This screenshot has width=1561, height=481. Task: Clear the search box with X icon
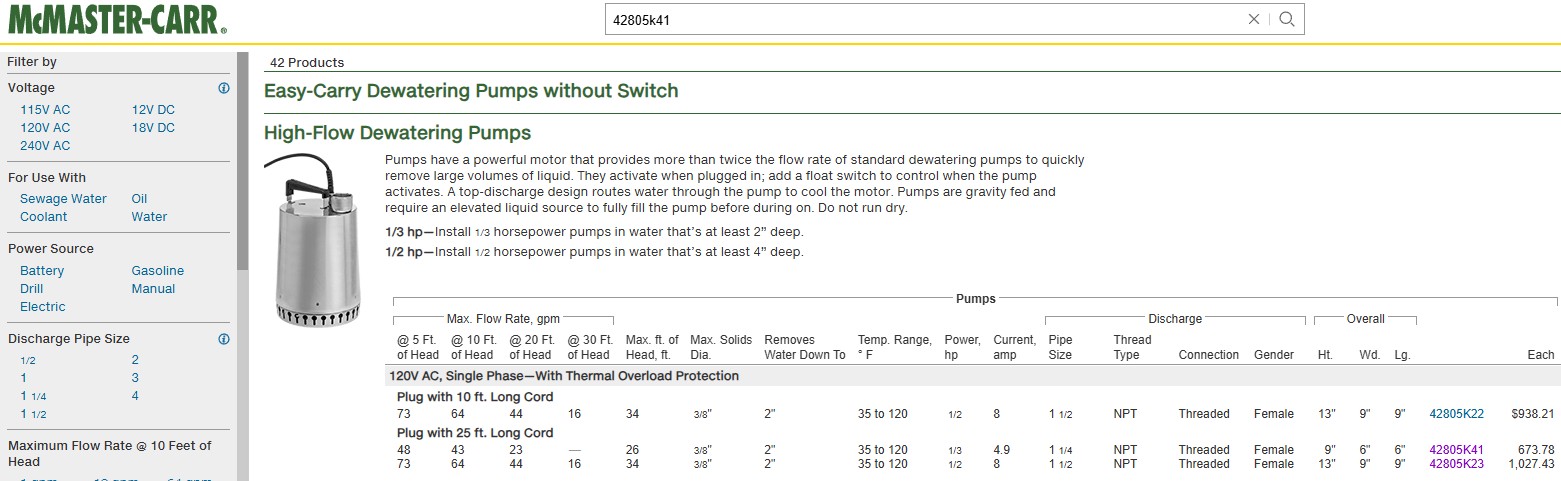point(1254,19)
